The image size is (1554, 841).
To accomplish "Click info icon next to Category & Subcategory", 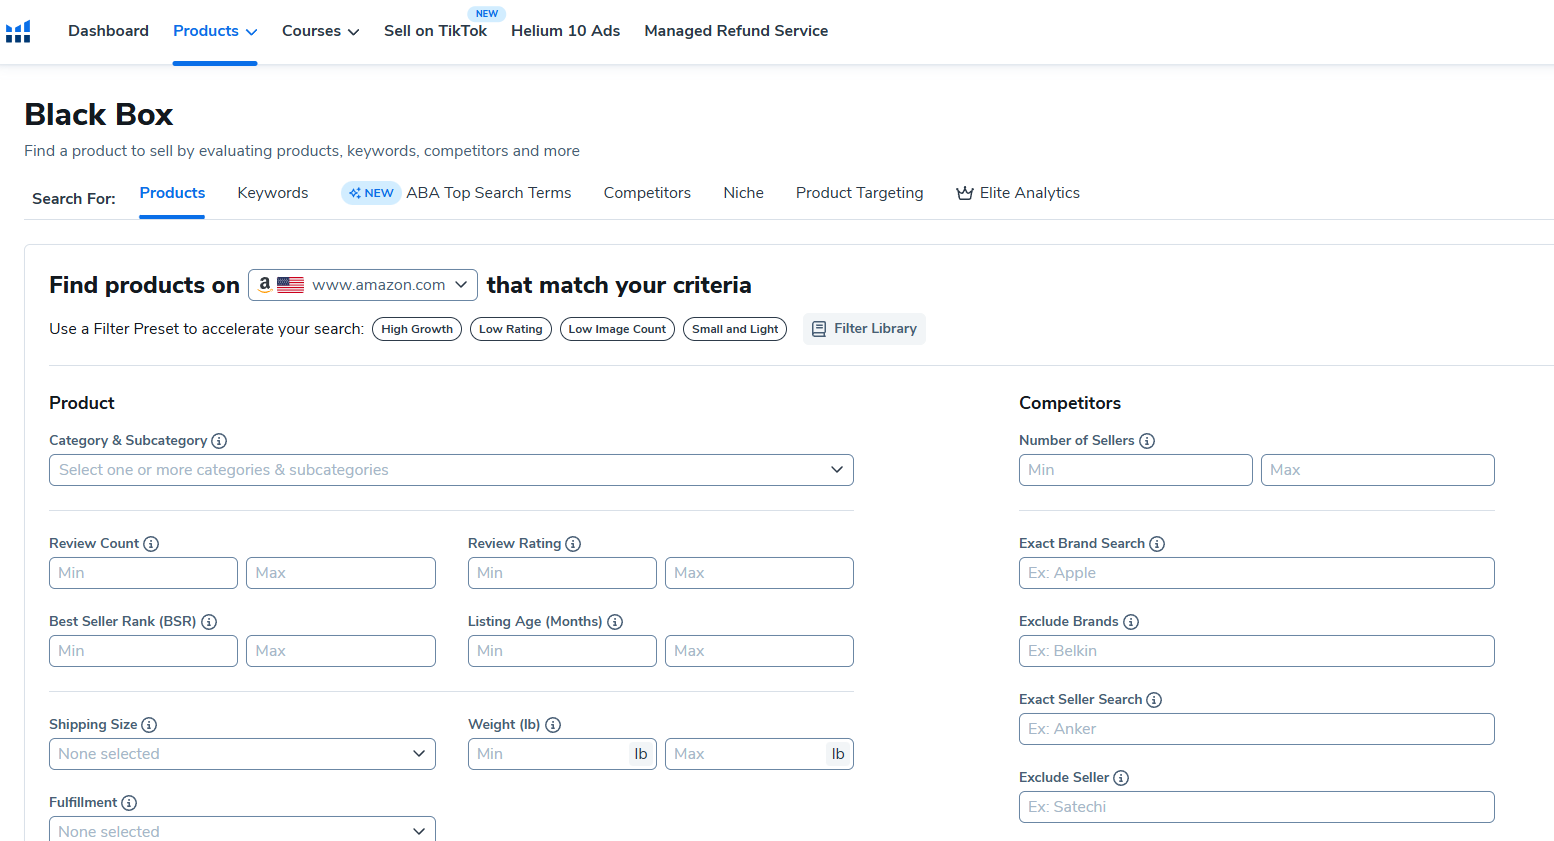I will pos(219,441).
